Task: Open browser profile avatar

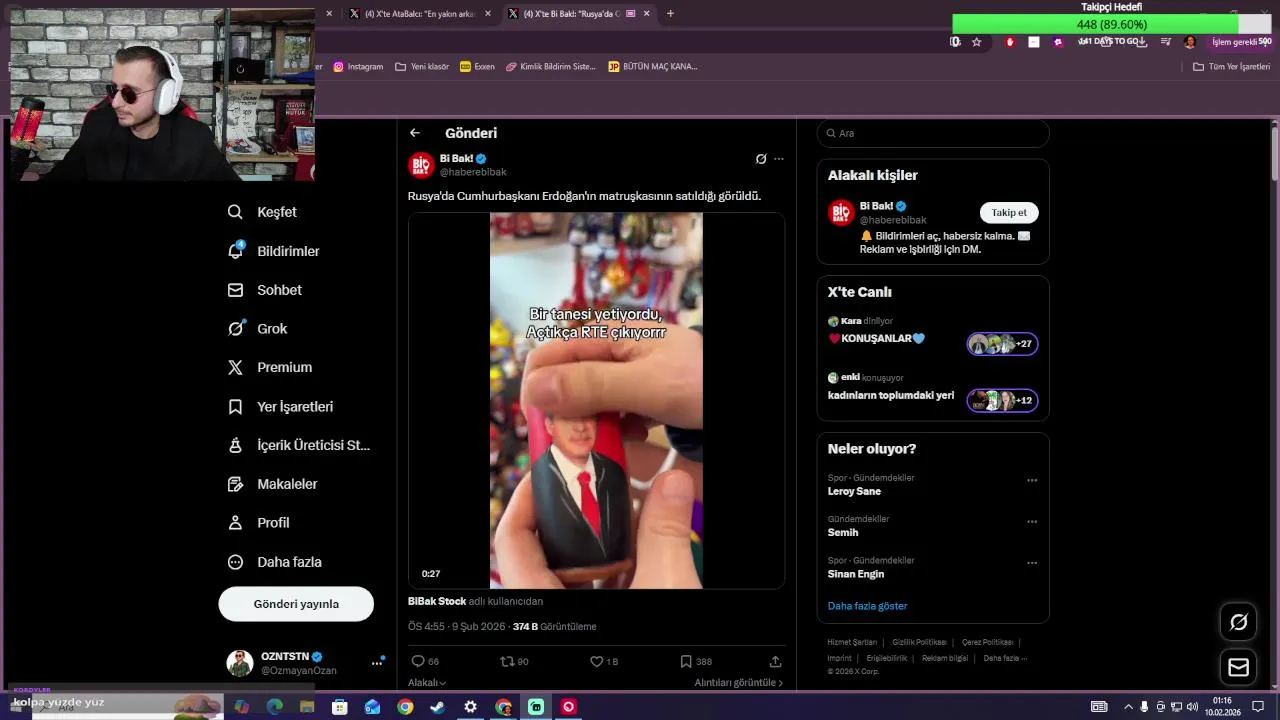Action: pyautogui.click(x=1189, y=42)
